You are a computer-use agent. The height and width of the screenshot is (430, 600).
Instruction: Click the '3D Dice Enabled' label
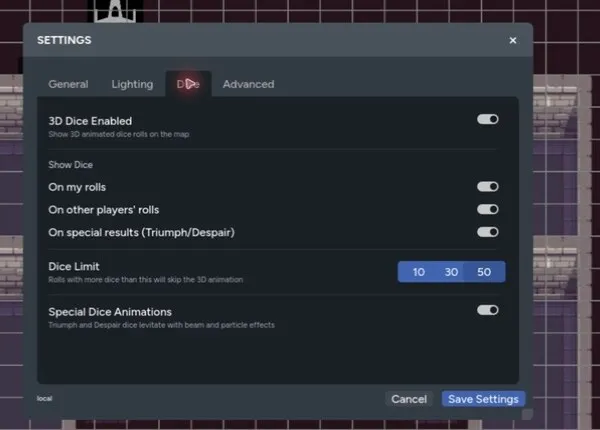click(x=90, y=121)
